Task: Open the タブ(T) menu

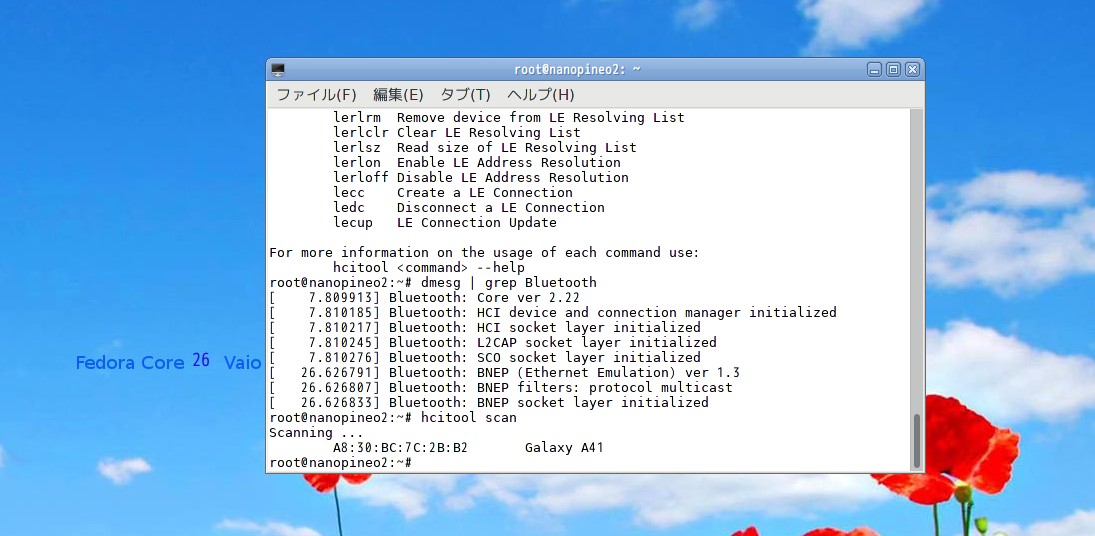Action: pyautogui.click(x=465, y=95)
